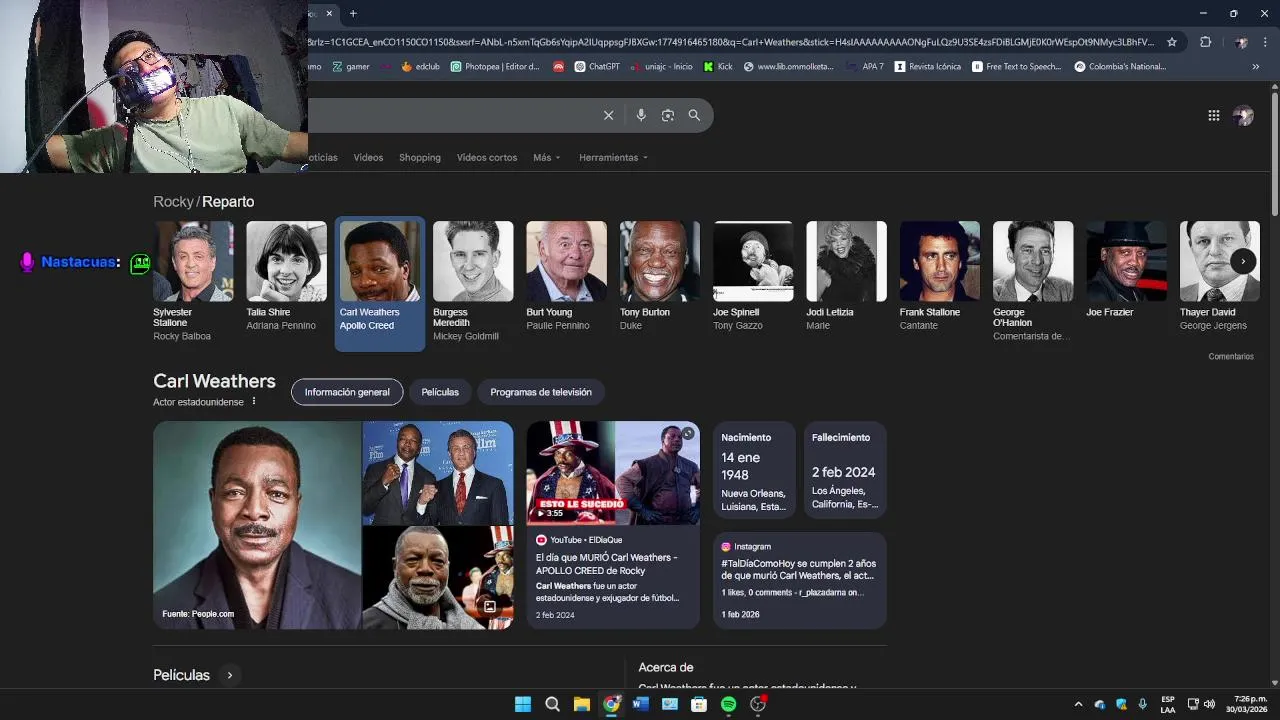
Task: Select the Información general chip
Action: pos(347,392)
